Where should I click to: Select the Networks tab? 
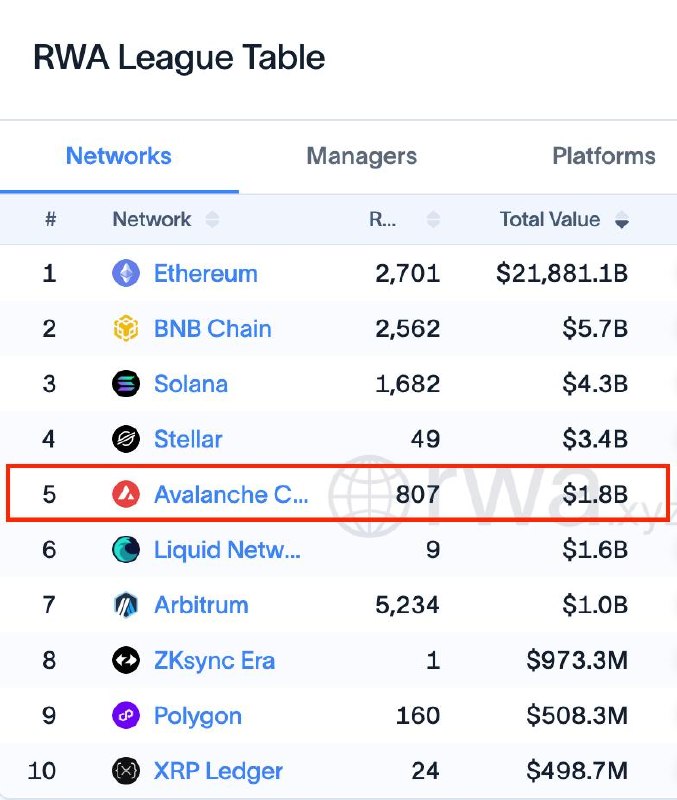119,156
